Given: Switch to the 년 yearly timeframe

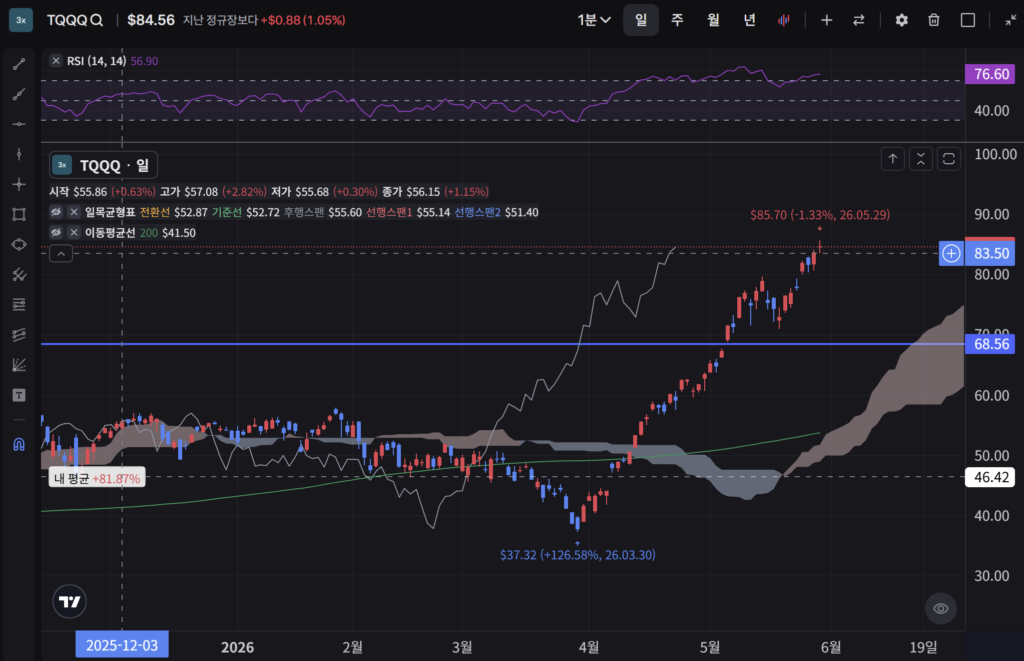Looking at the screenshot, I should coord(749,20).
